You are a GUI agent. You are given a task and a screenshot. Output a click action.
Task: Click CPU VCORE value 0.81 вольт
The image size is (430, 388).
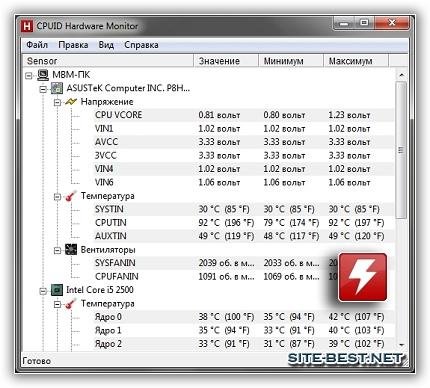pos(219,115)
